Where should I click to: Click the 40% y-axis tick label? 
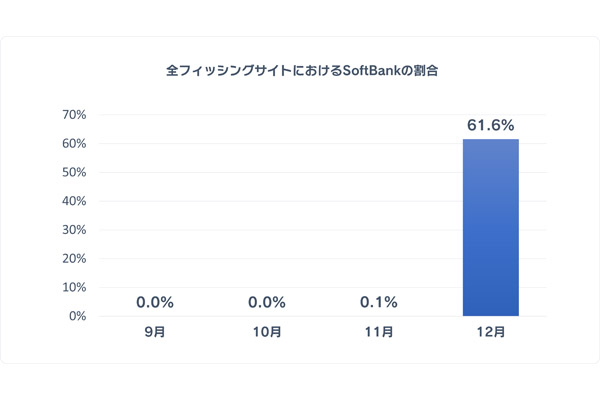pos(74,201)
